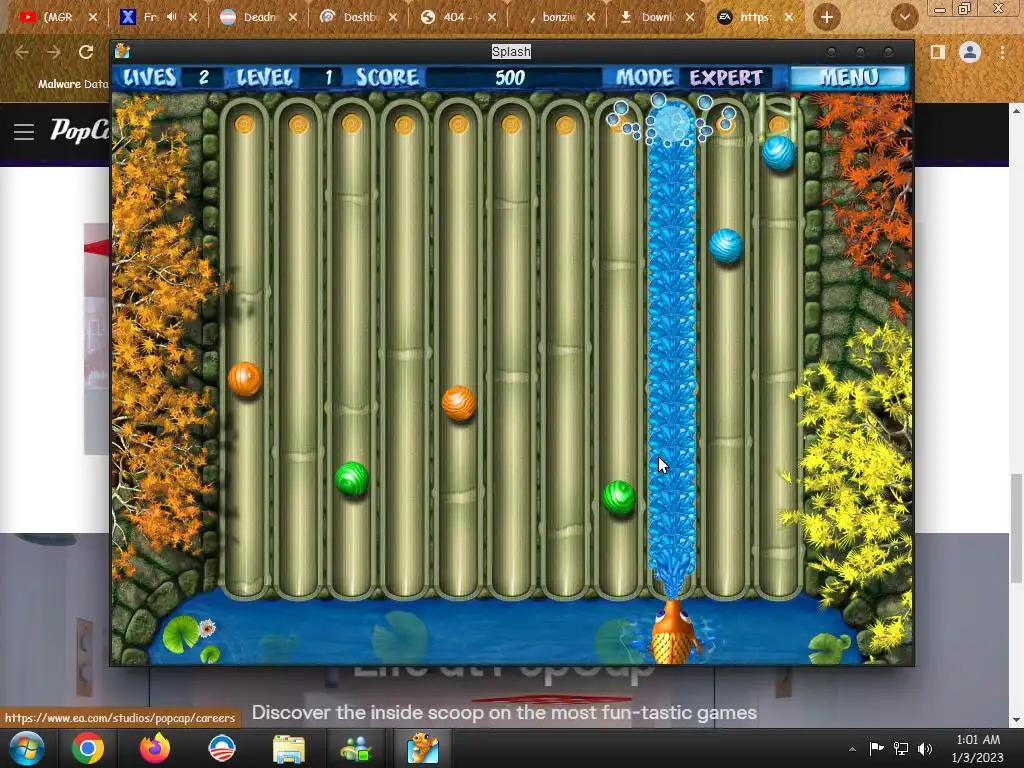This screenshot has width=1024, height=768.
Task: Switch to the Deadmau browser tab
Action: tap(260, 17)
